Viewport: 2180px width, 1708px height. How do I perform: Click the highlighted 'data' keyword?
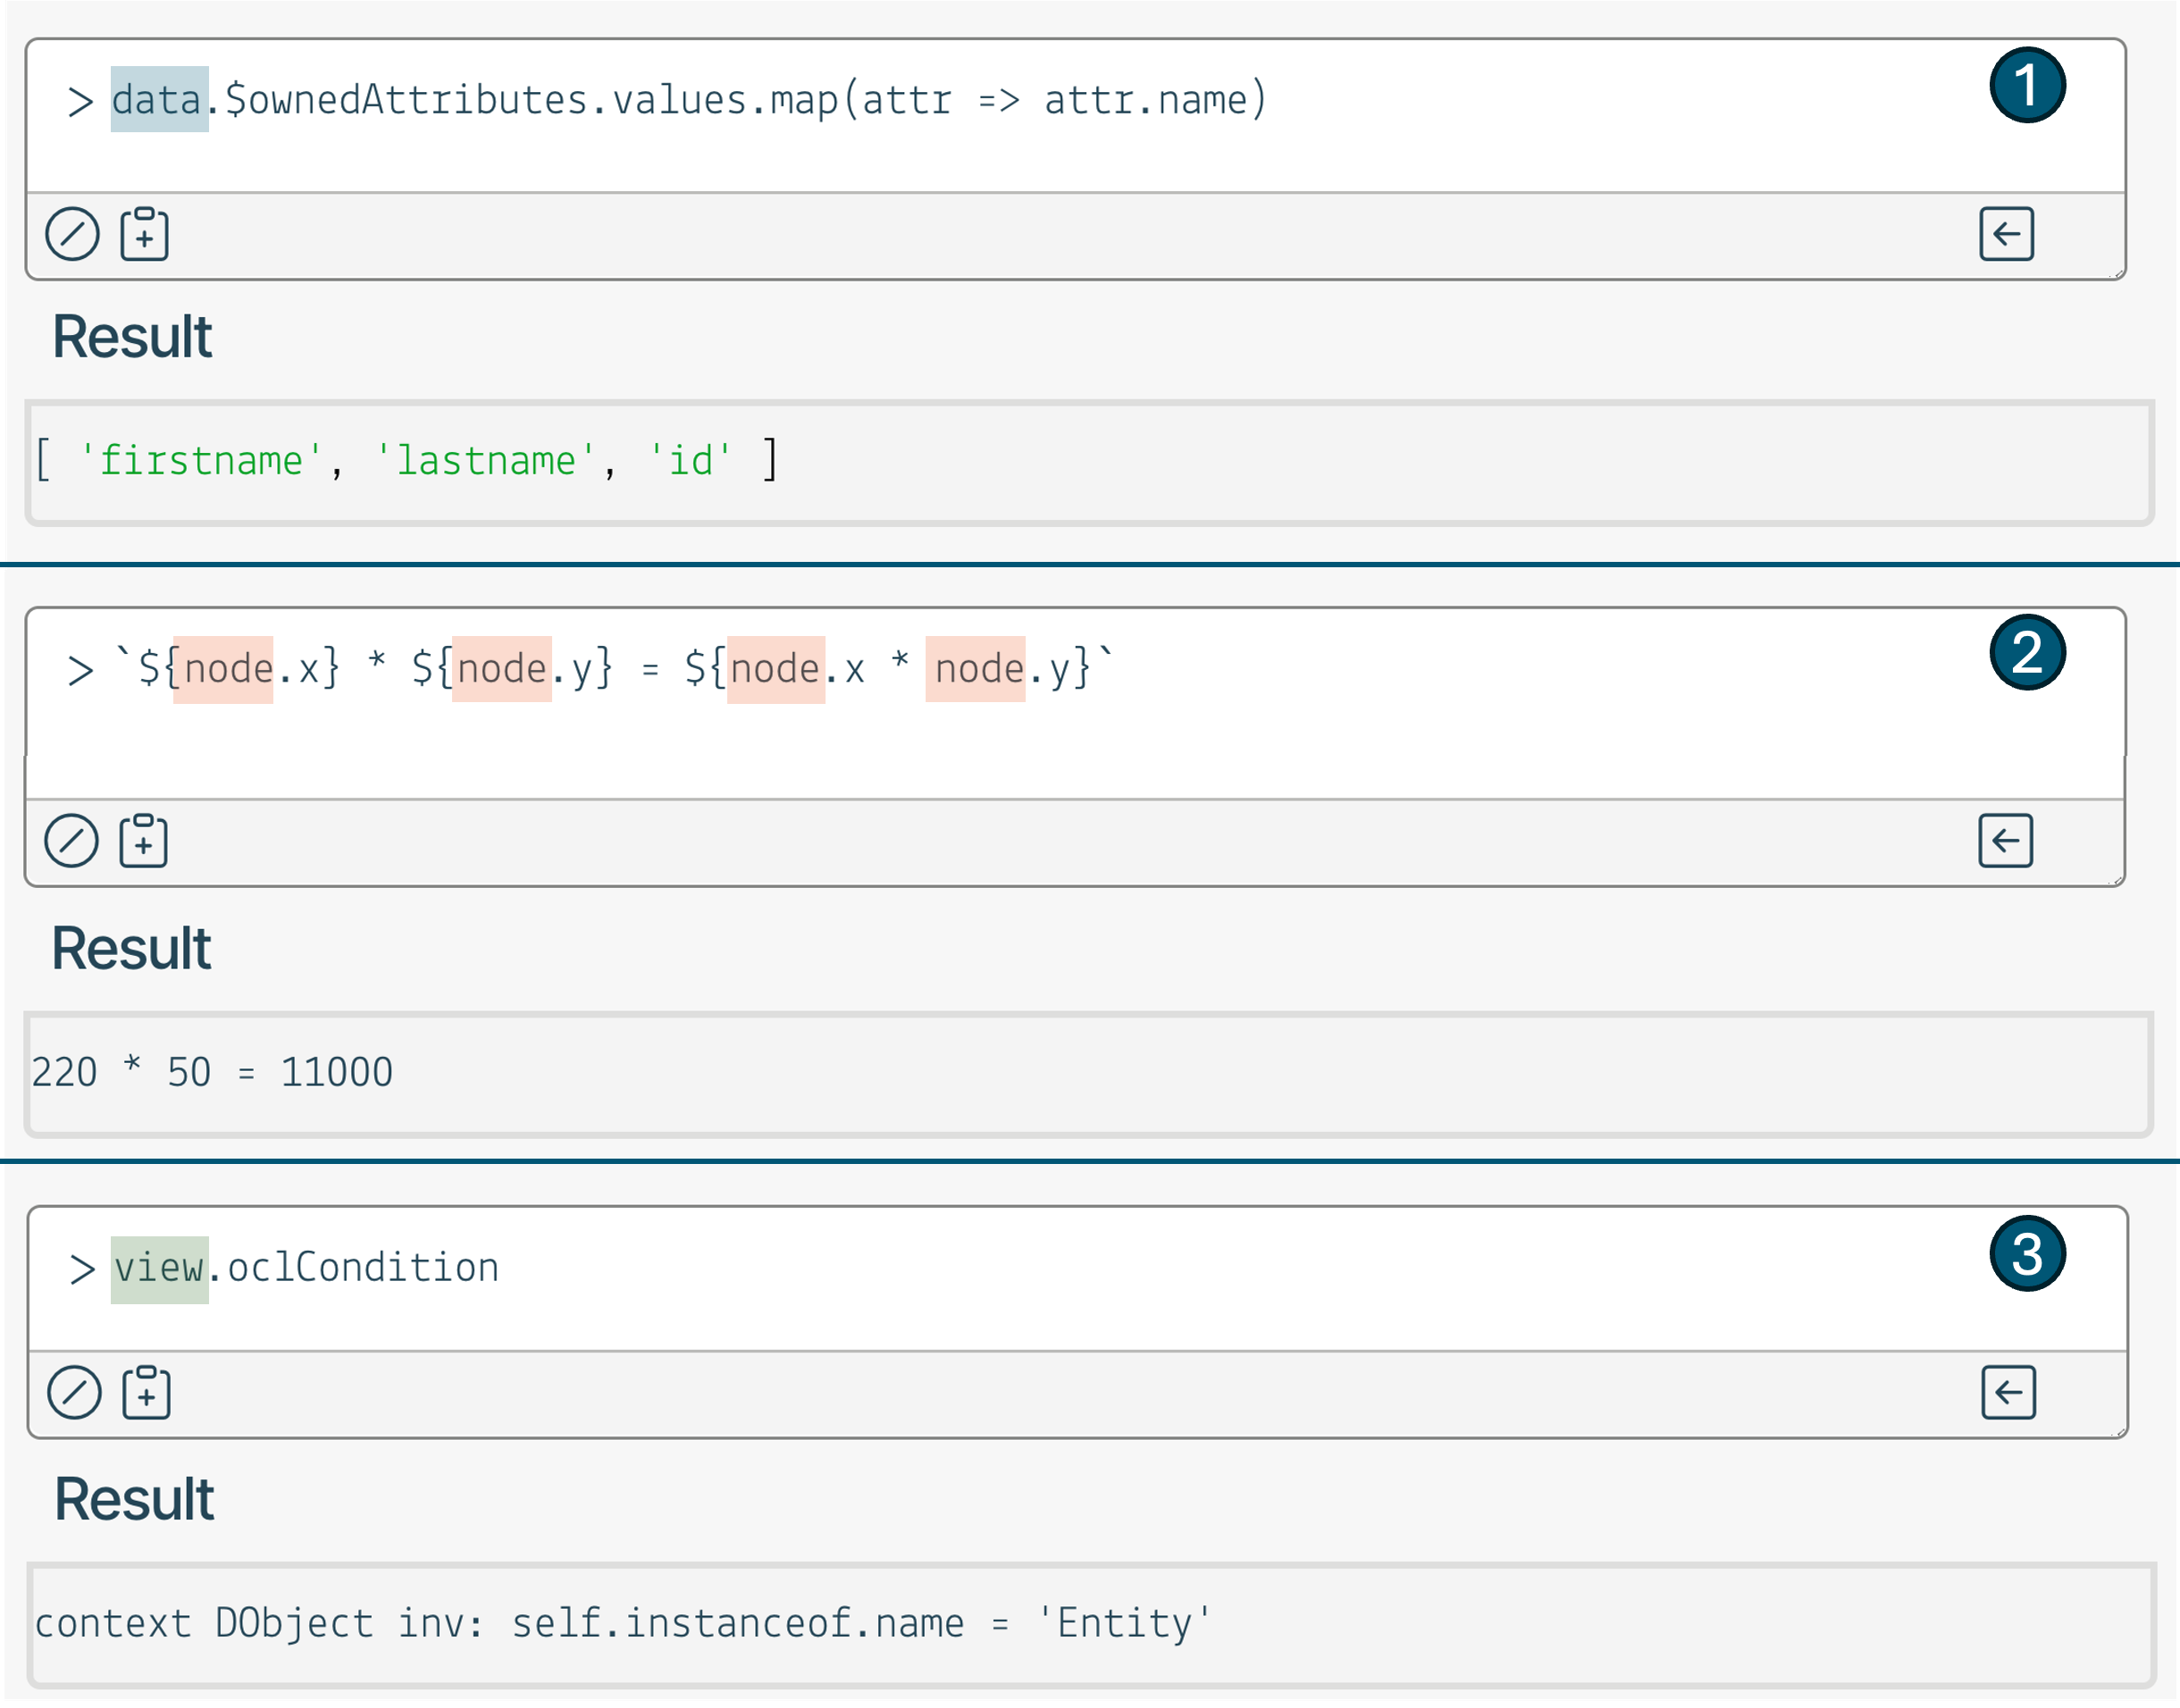[x=158, y=100]
